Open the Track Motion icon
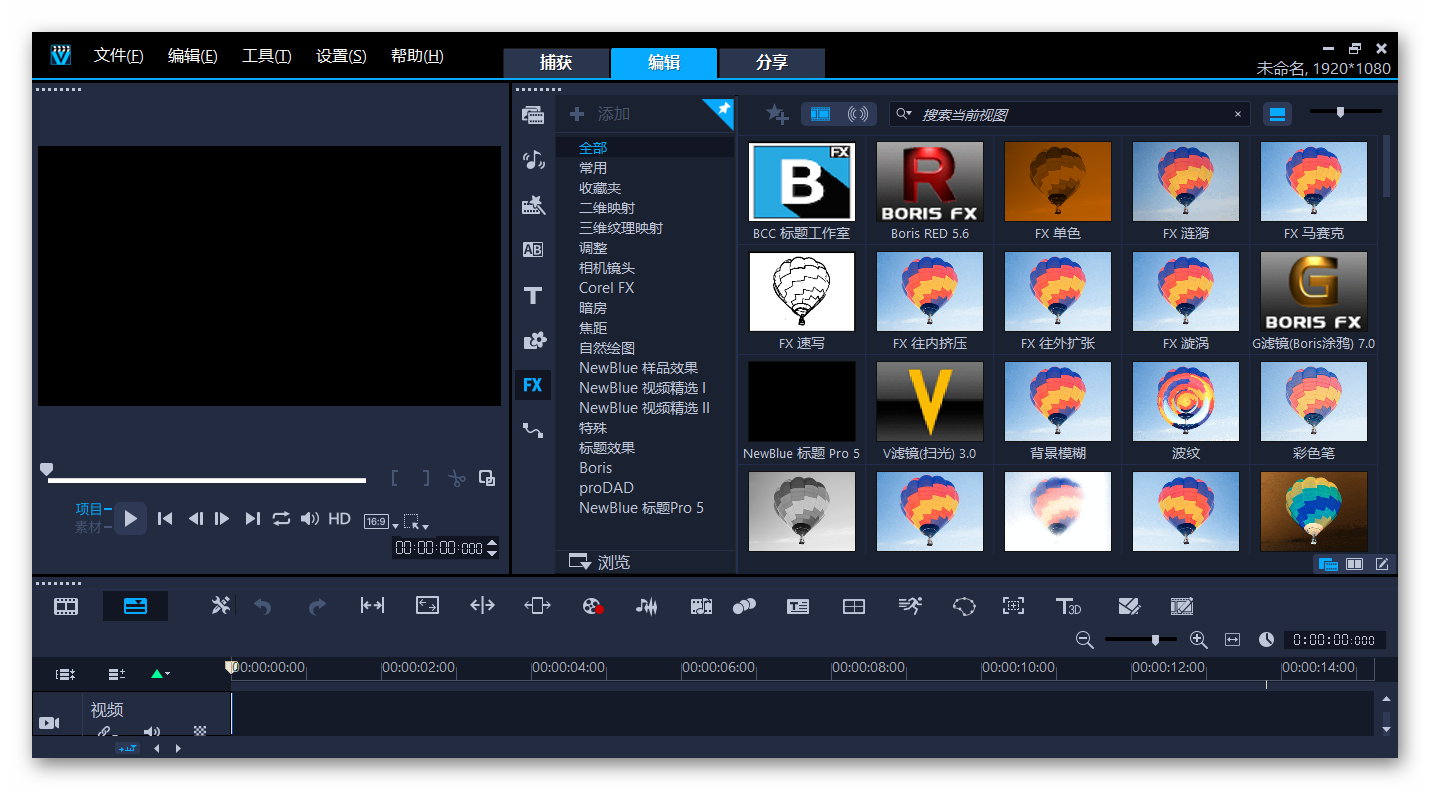 point(744,606)
